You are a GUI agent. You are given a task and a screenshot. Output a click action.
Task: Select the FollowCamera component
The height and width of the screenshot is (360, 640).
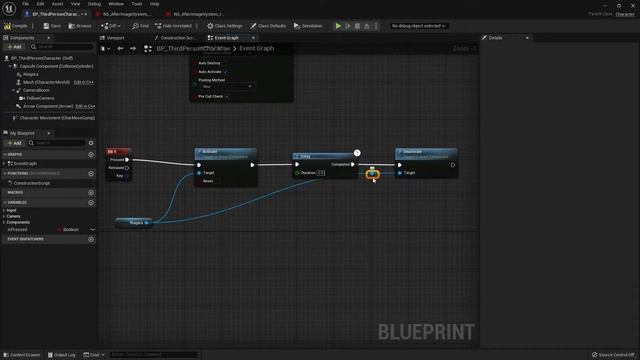40,98
